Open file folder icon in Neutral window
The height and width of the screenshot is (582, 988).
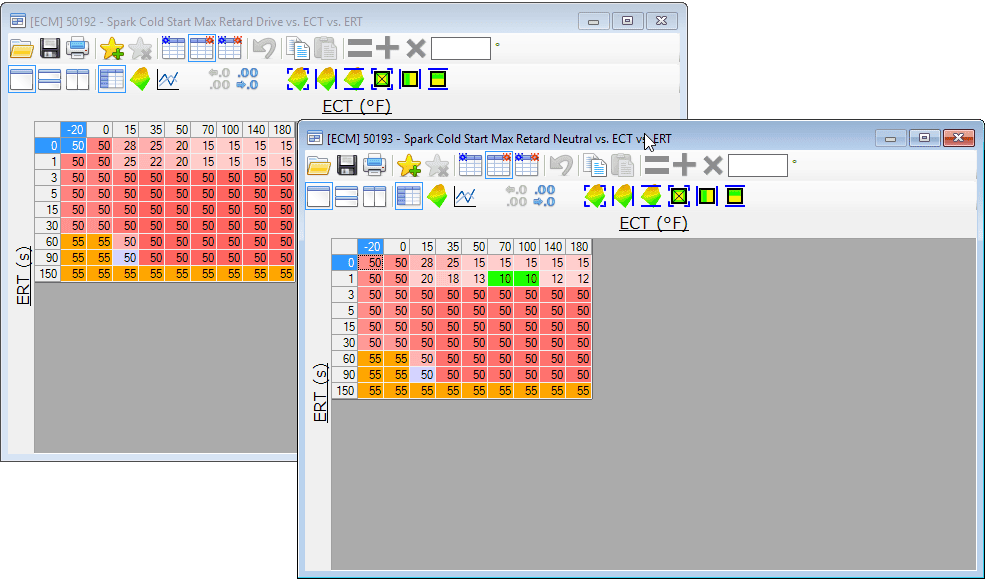coord(319,166)
